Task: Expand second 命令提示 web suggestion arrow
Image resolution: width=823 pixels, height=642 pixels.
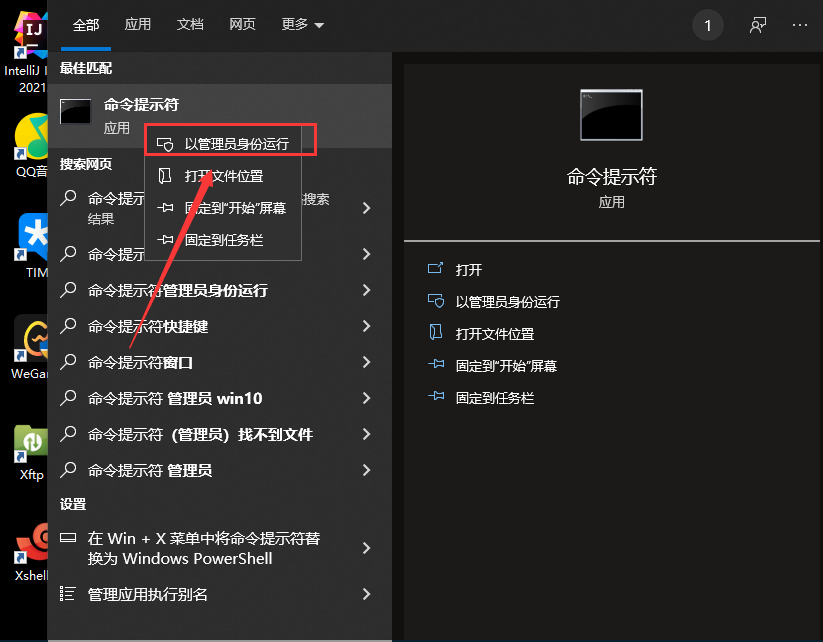Action: [366, 254]
